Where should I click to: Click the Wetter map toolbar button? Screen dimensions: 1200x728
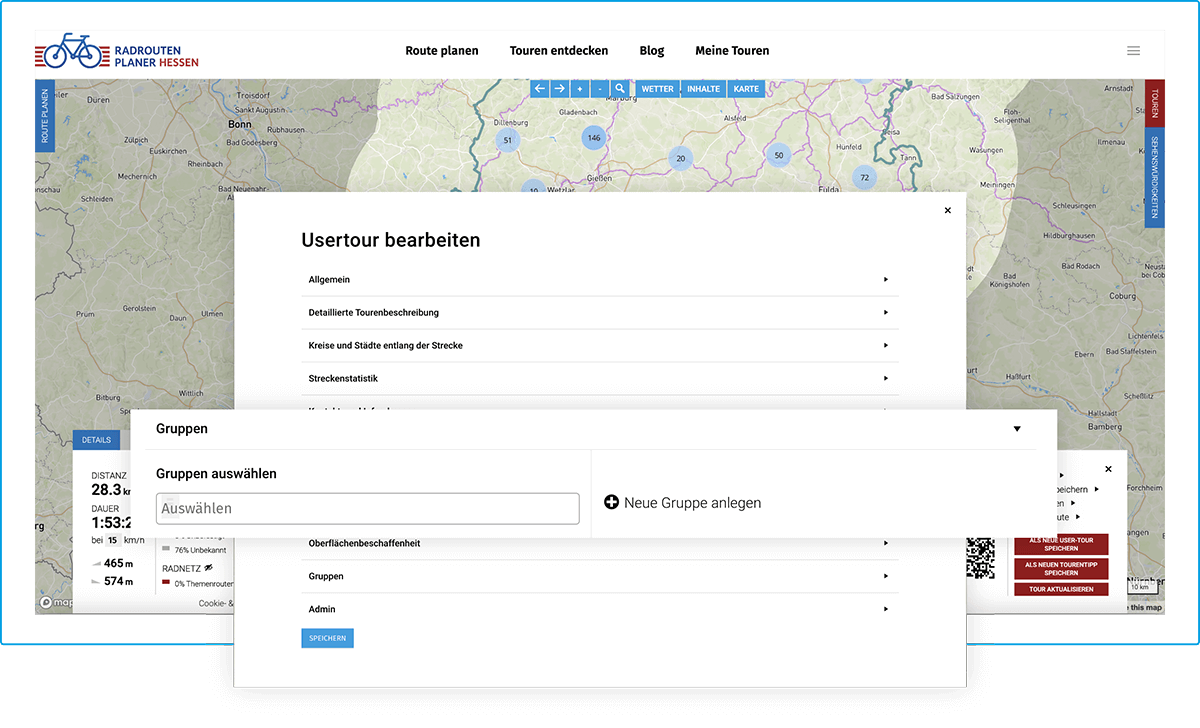coord(657,88)
